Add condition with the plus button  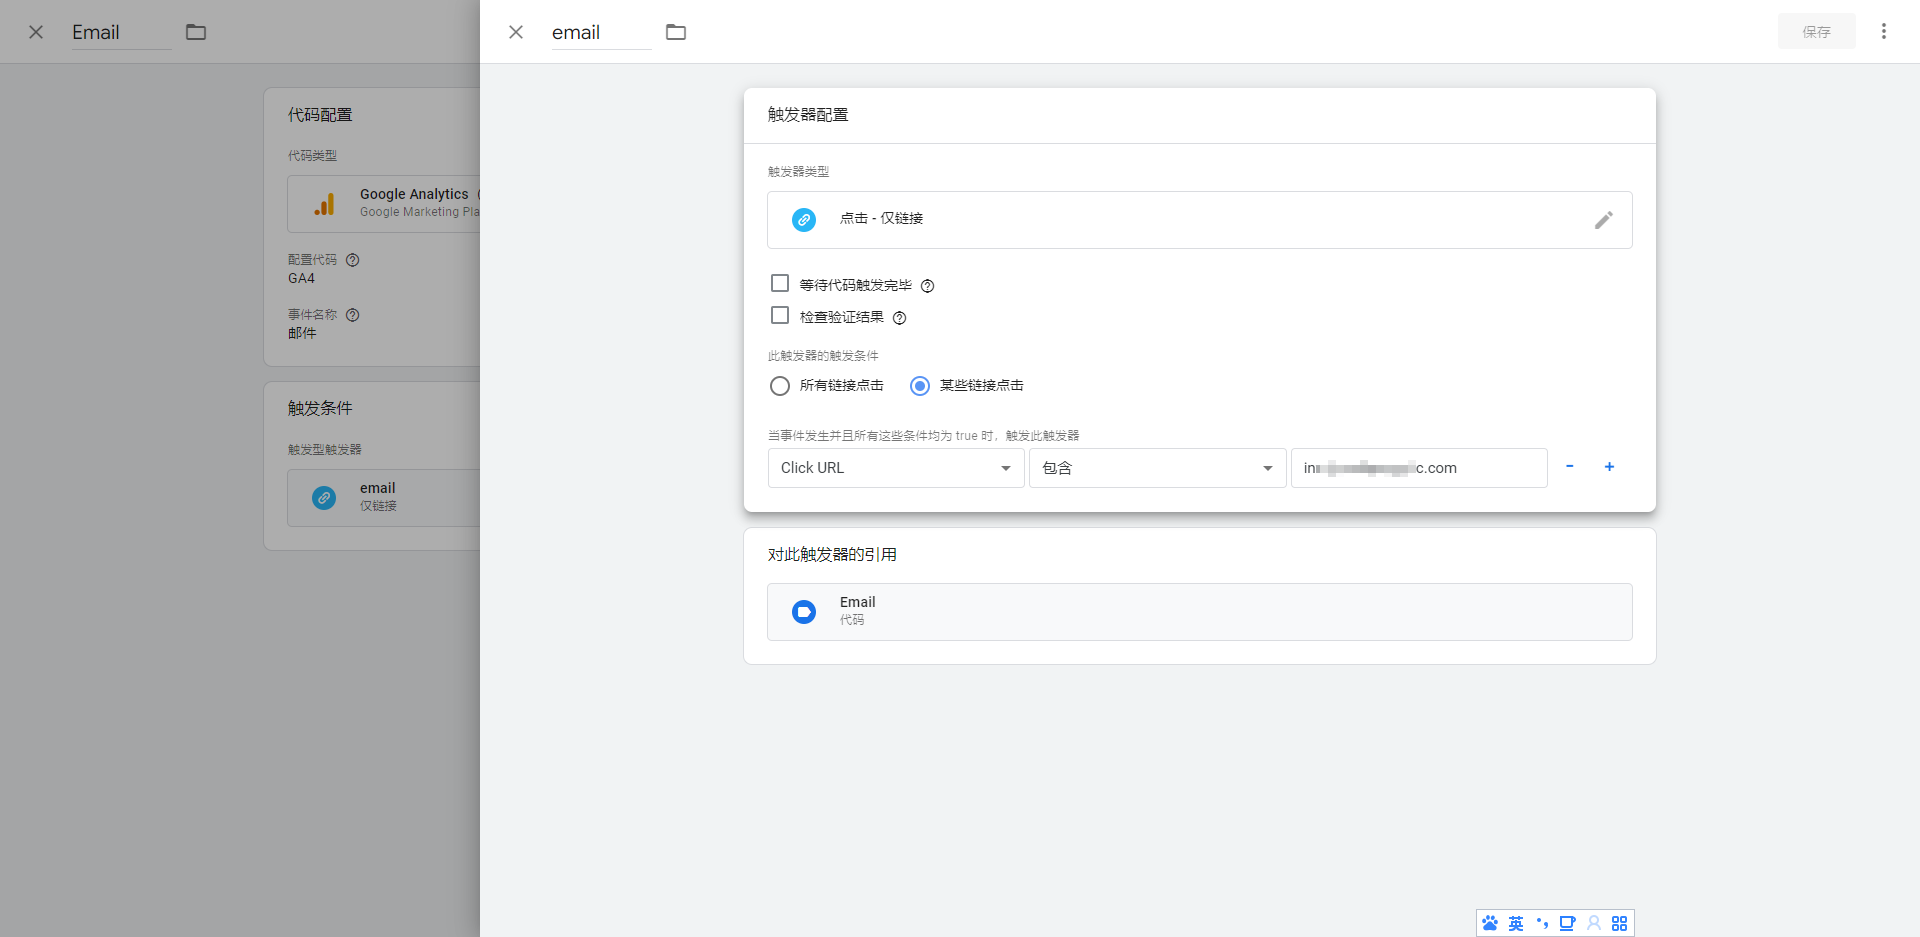pos(1609,467)
